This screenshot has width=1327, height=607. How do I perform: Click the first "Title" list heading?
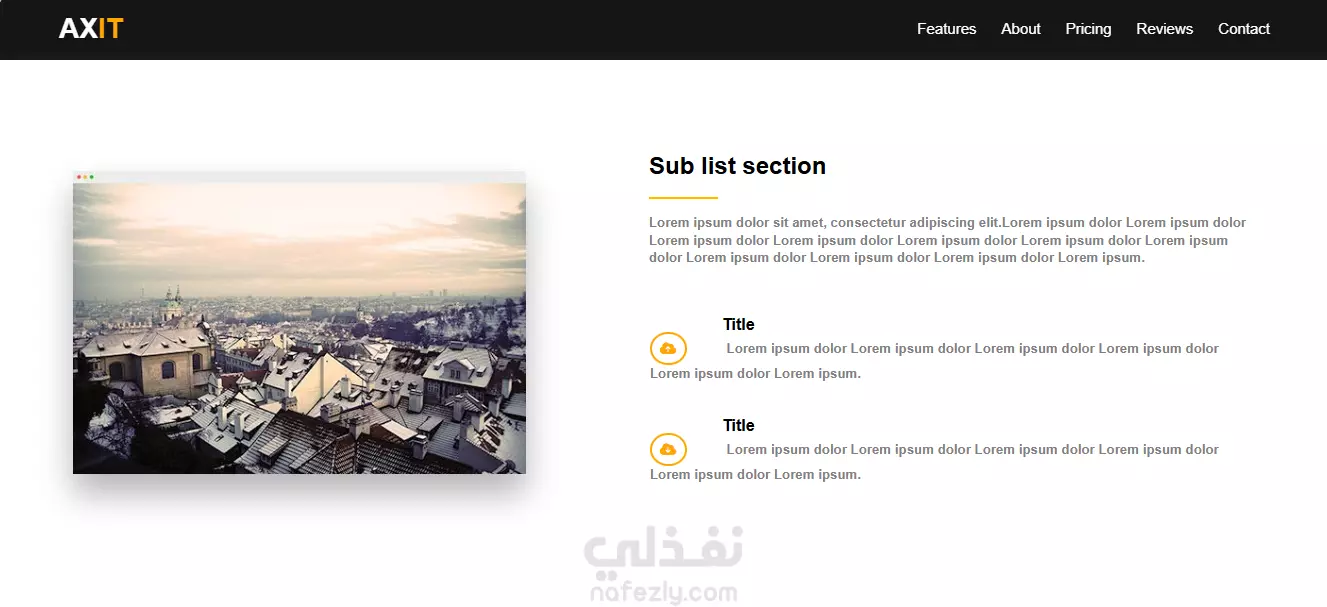tap(739, 324)
